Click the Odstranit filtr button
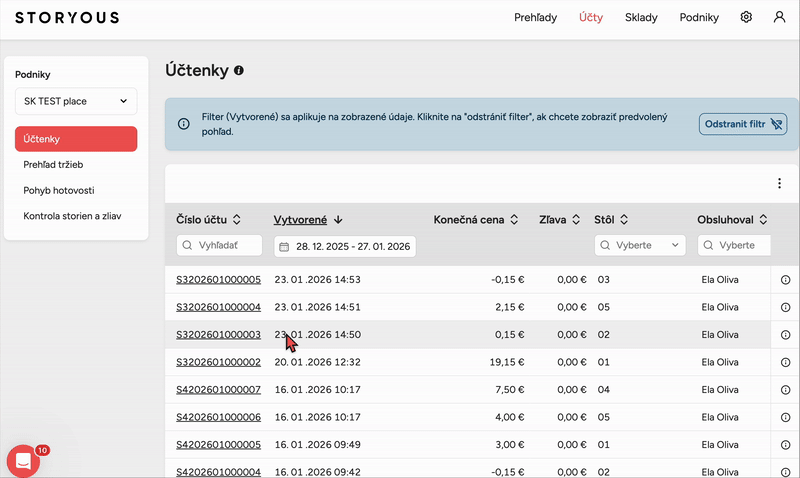 pos(742,124)
